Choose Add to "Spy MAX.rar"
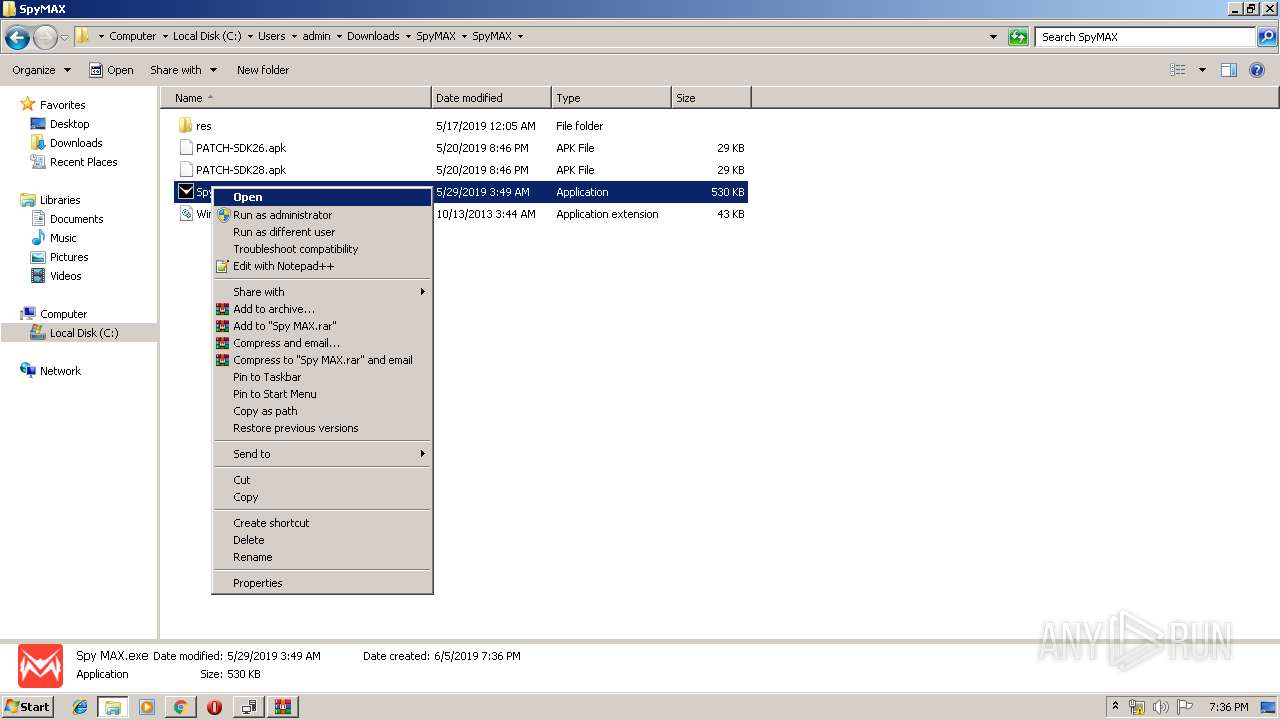 point(322,326)
